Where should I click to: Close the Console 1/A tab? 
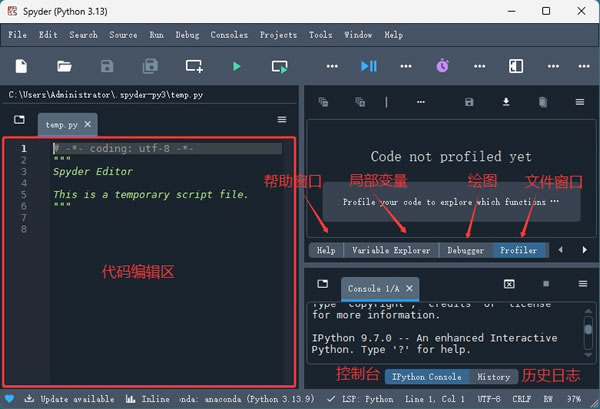point(409,288)
